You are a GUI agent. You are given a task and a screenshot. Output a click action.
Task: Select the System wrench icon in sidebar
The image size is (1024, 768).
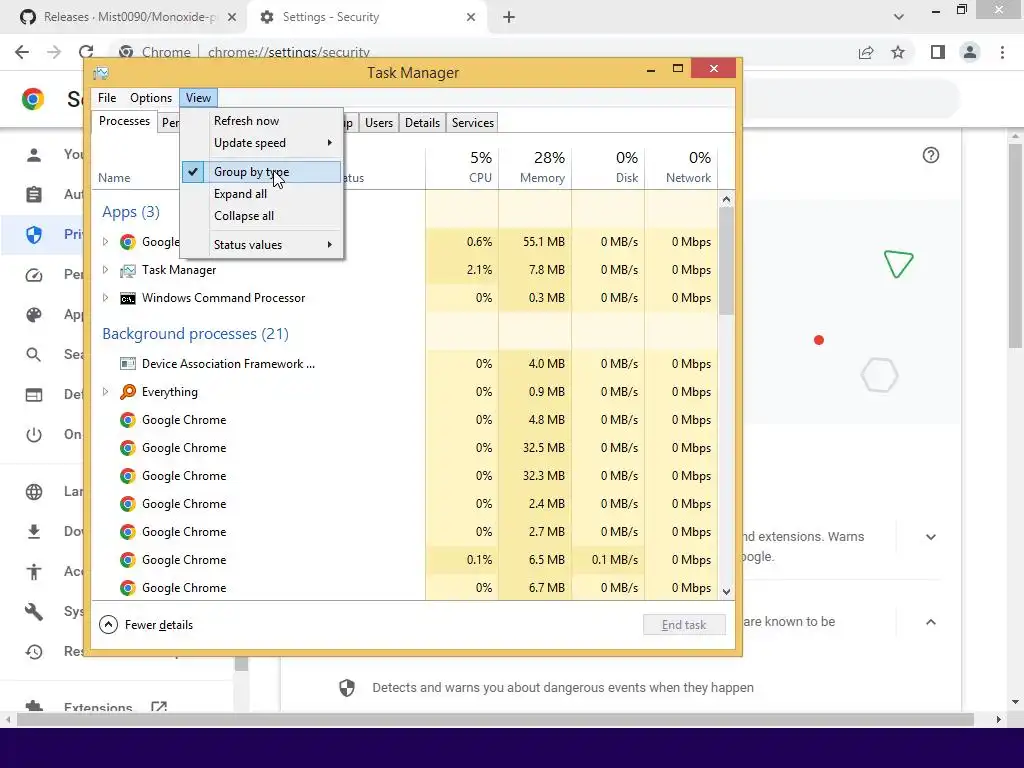[34, 611]
